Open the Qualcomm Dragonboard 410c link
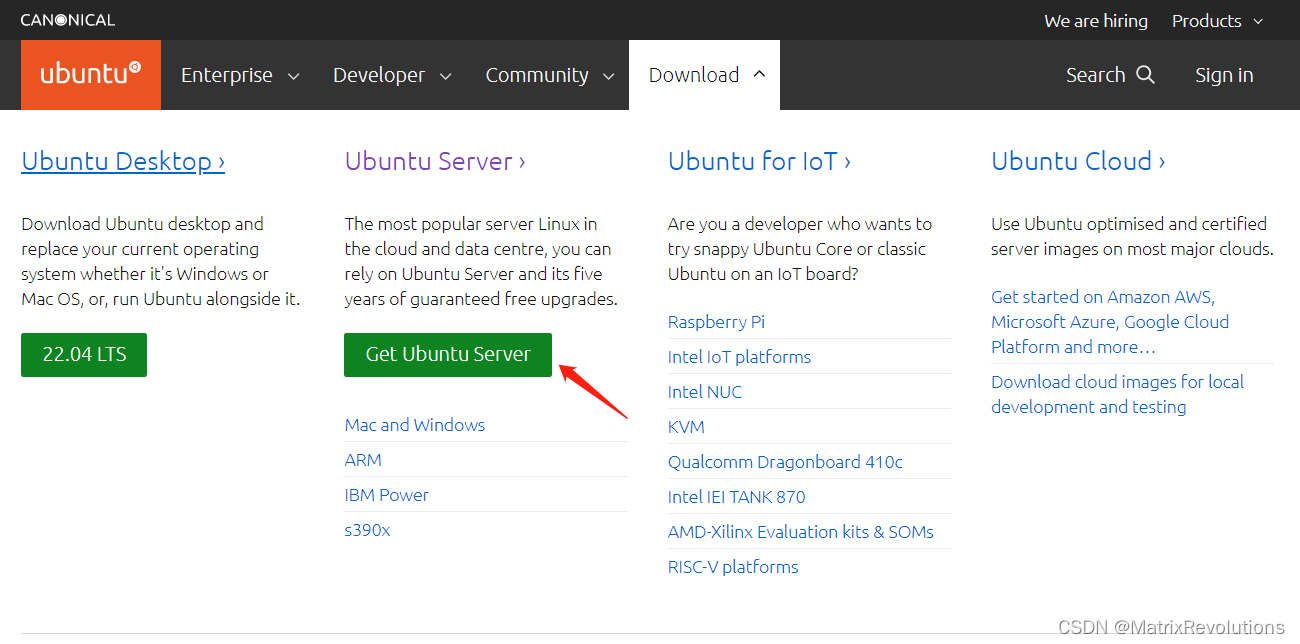1300x644 pixels. (785, 462)
